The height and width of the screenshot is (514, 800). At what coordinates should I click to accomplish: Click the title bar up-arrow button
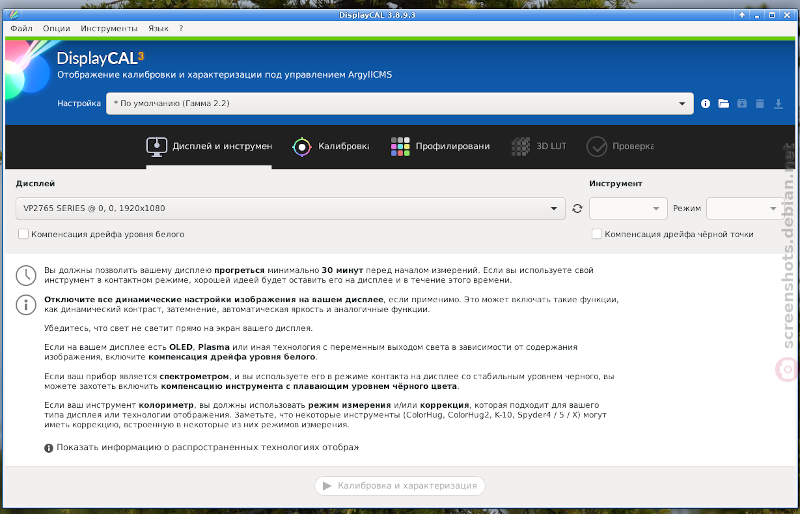pyautogui.click(x=742, y=15)
